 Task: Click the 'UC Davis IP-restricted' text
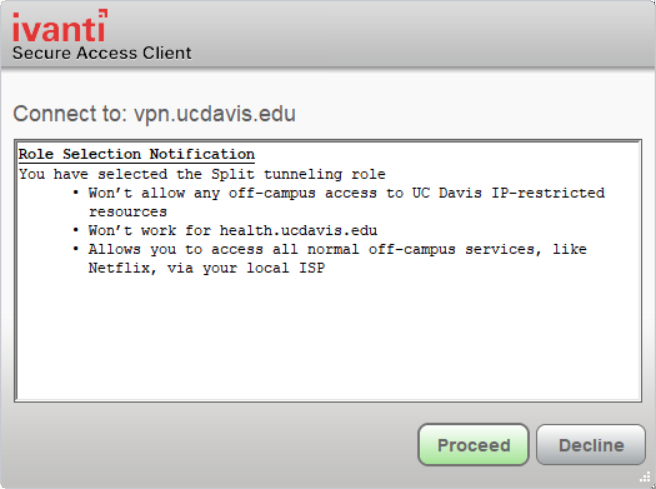click(508, 193)
